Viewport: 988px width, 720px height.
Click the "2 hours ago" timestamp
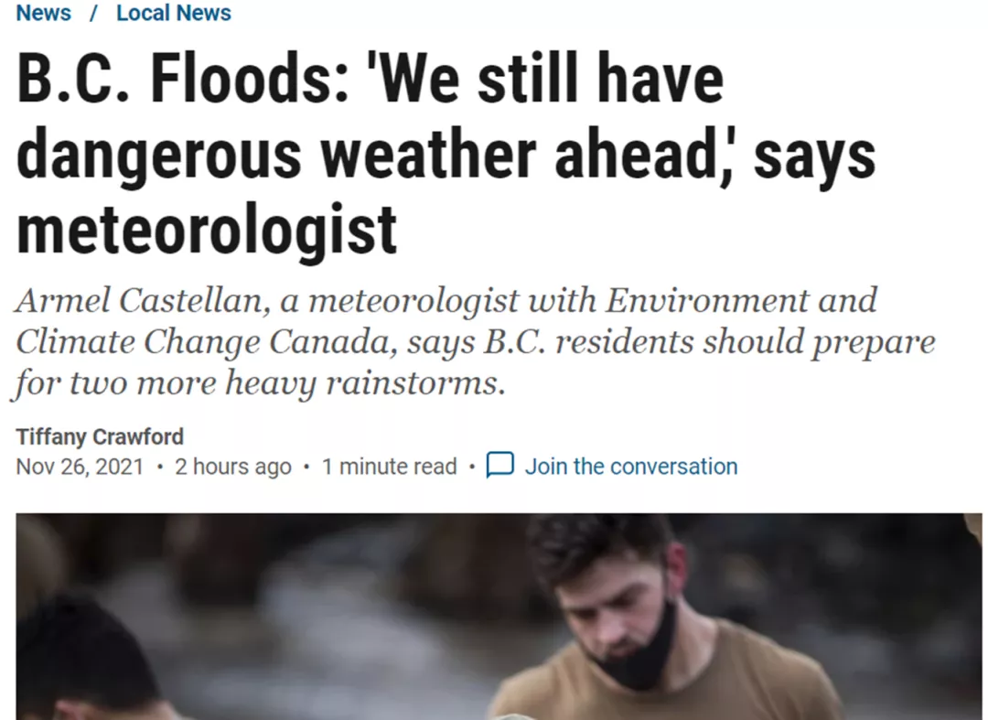[233, 467]
